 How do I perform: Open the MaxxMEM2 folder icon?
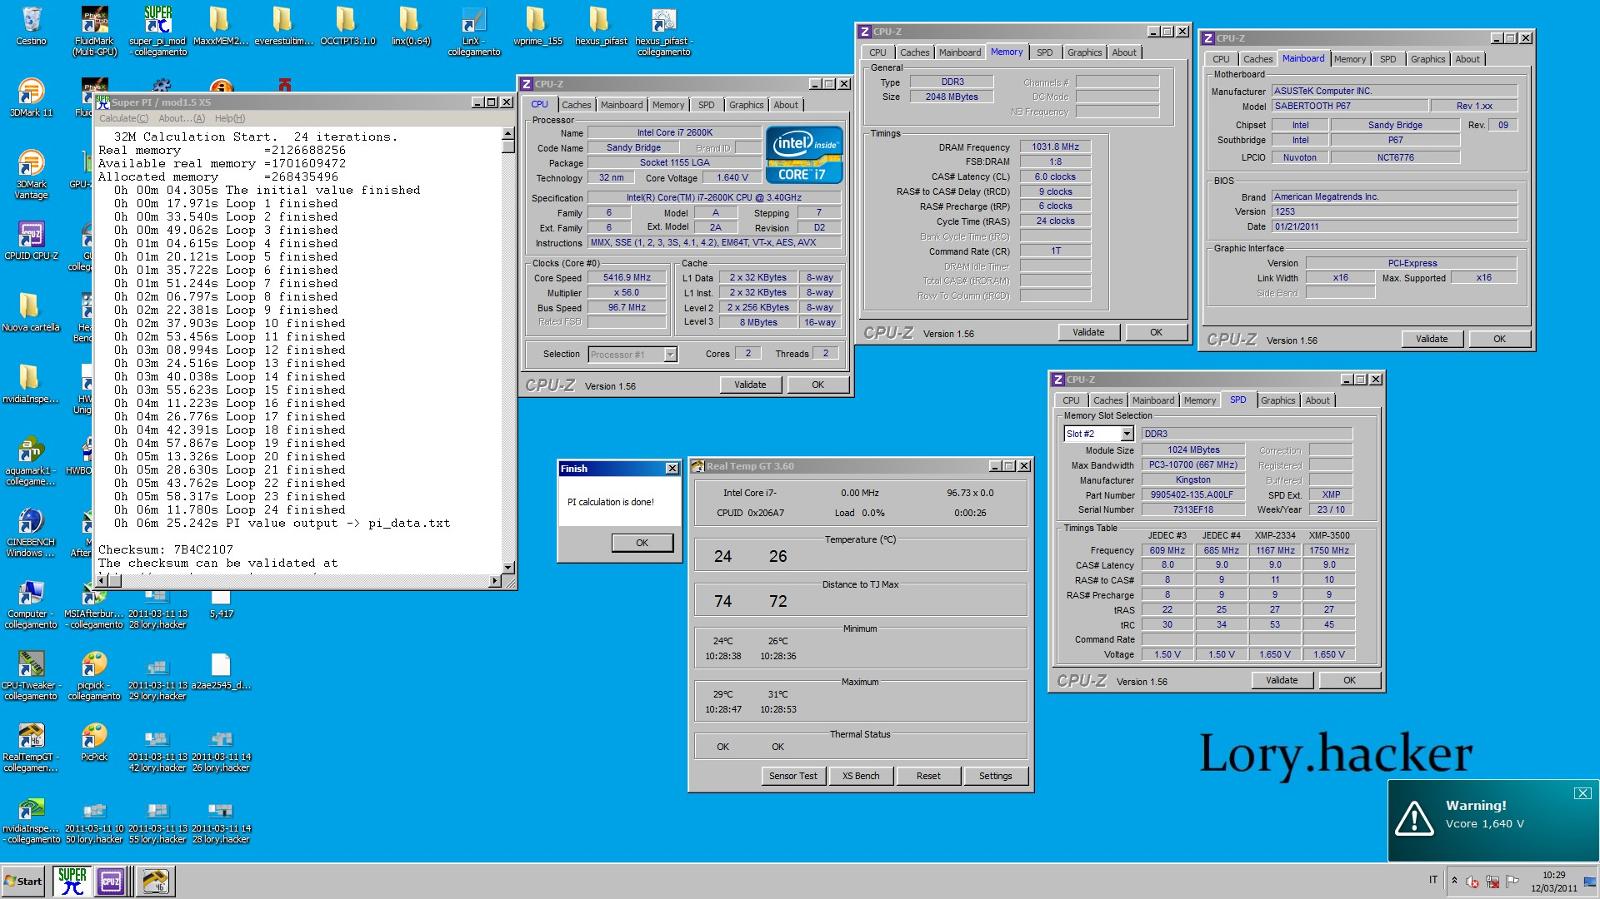click(x=219, y=26)
